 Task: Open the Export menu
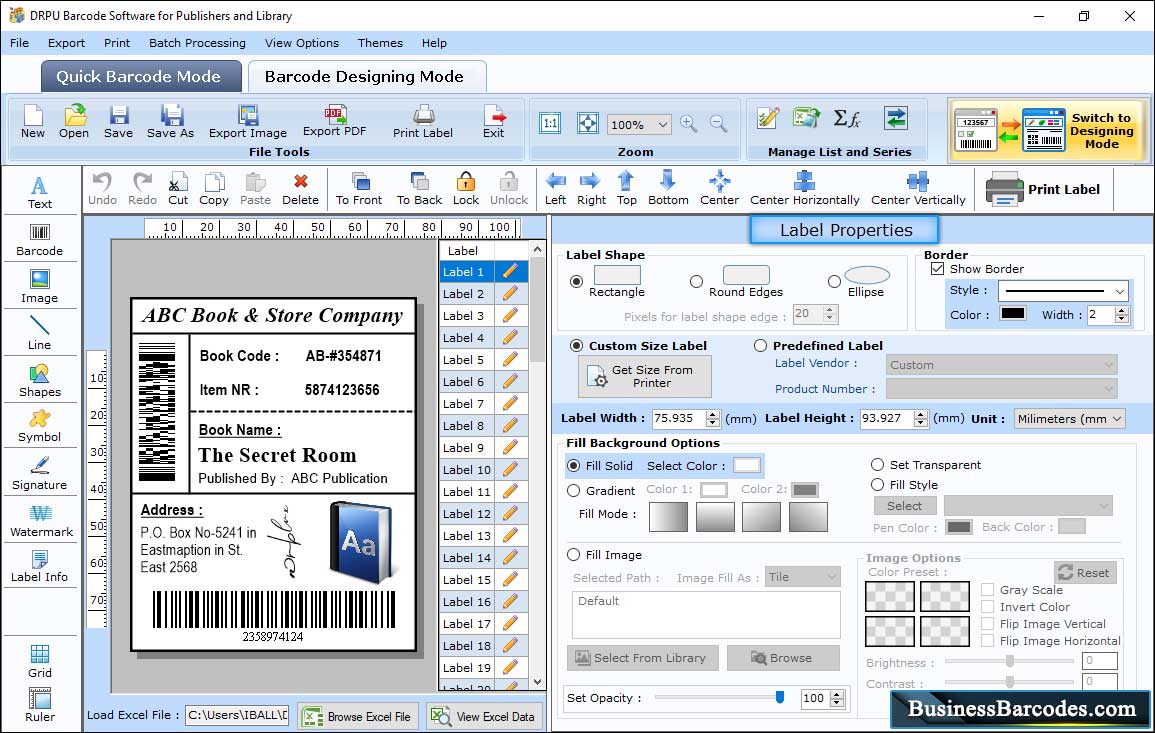[x=66, y=43]
